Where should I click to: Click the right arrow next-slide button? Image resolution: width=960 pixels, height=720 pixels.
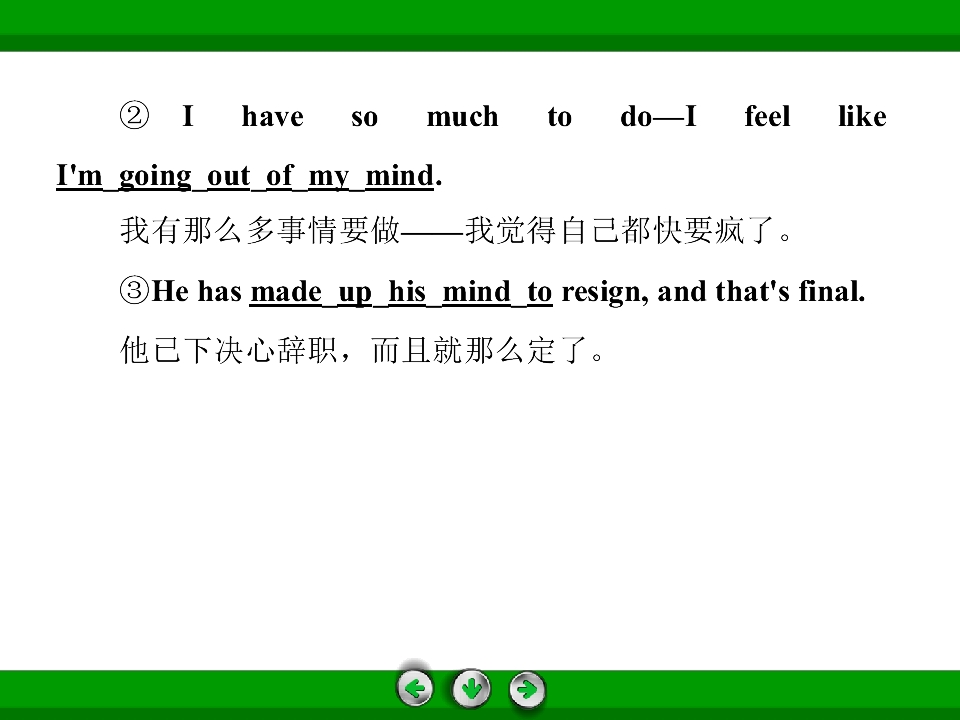527,688
